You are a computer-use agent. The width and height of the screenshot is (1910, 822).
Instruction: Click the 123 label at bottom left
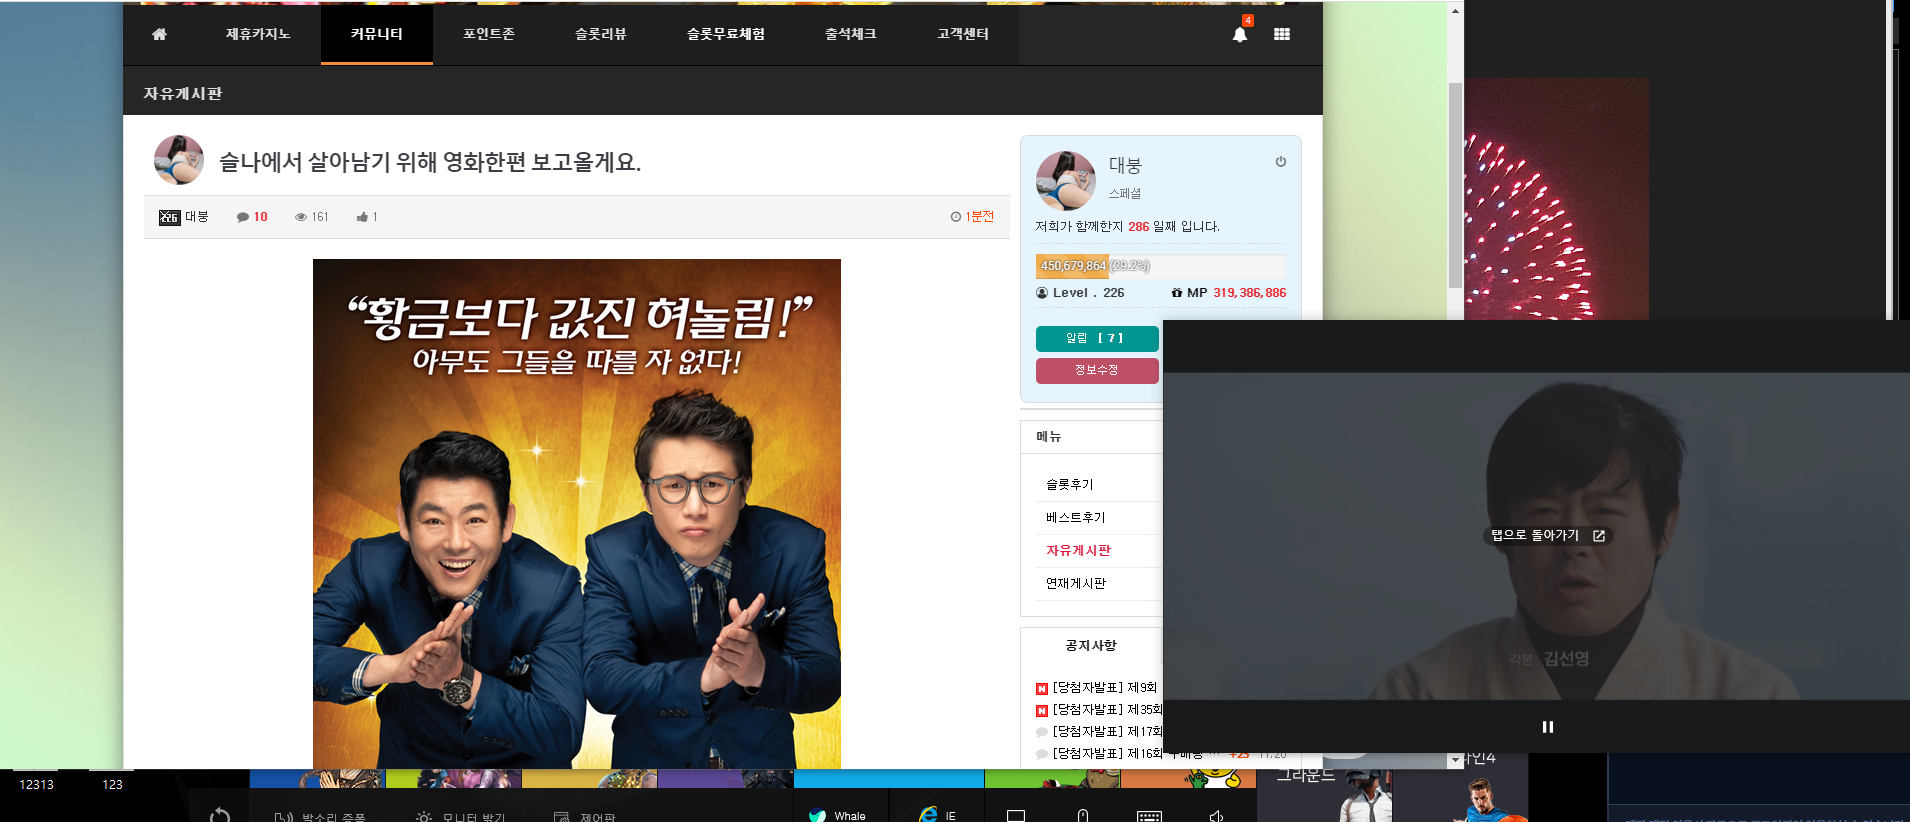113,785
